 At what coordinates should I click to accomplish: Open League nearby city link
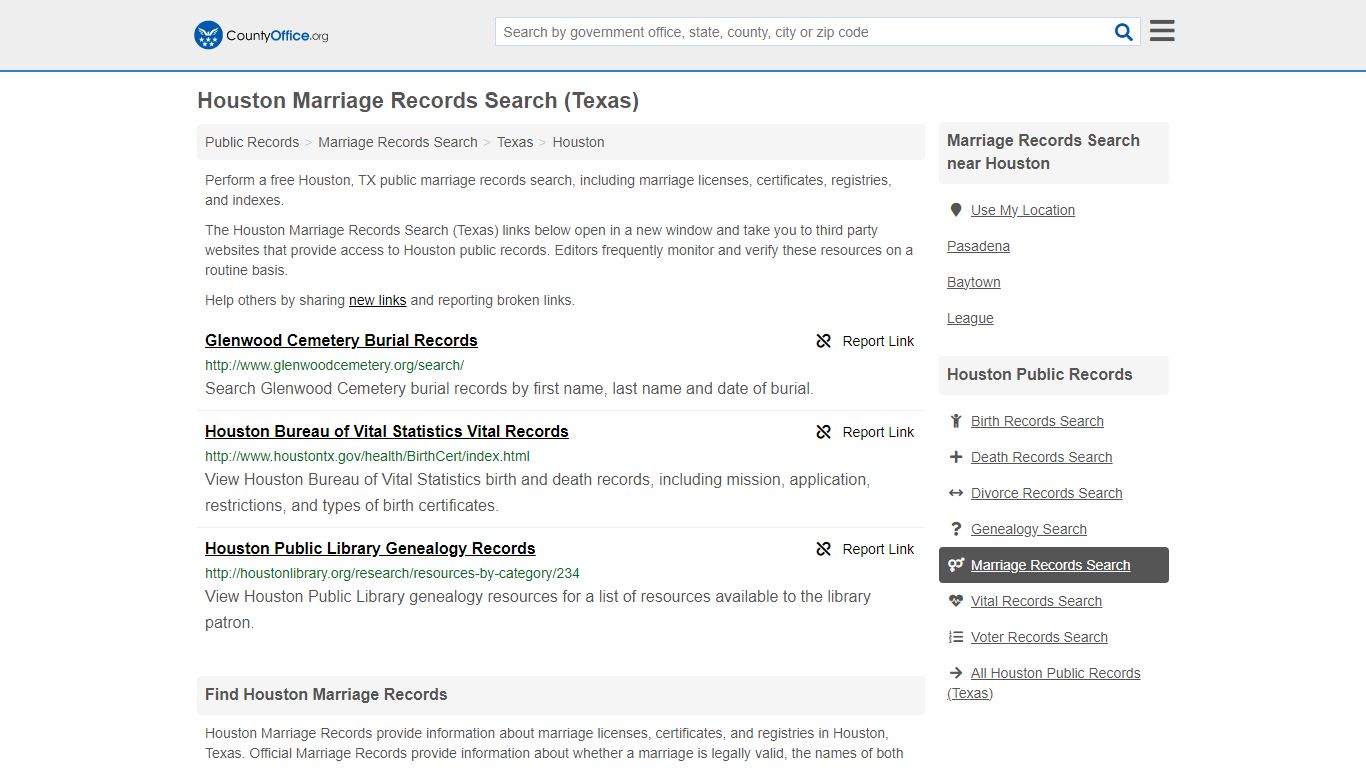tap(970, 318)
